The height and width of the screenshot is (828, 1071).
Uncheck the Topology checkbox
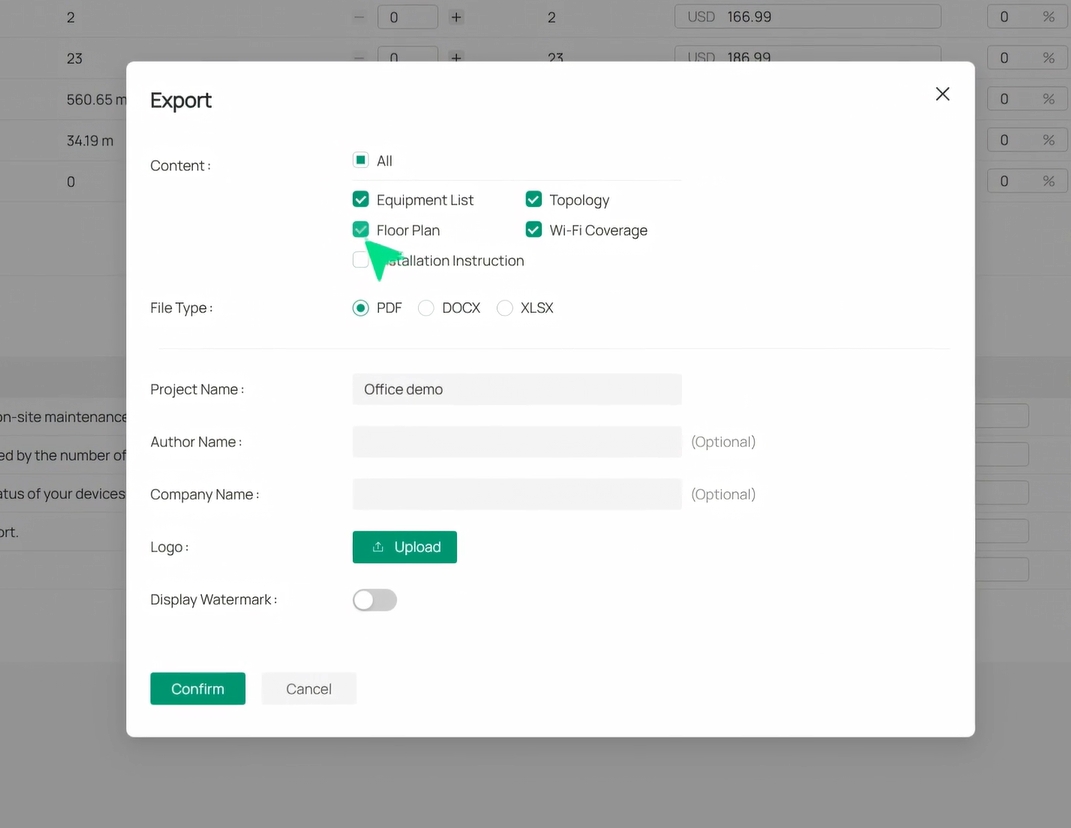(x=534, y=200)
